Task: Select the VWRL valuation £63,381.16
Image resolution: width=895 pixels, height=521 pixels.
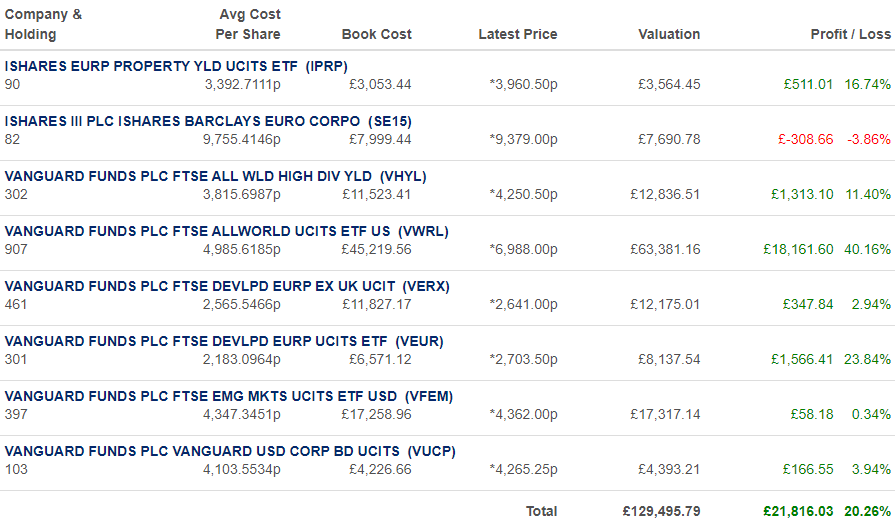Action: (665, 249)
